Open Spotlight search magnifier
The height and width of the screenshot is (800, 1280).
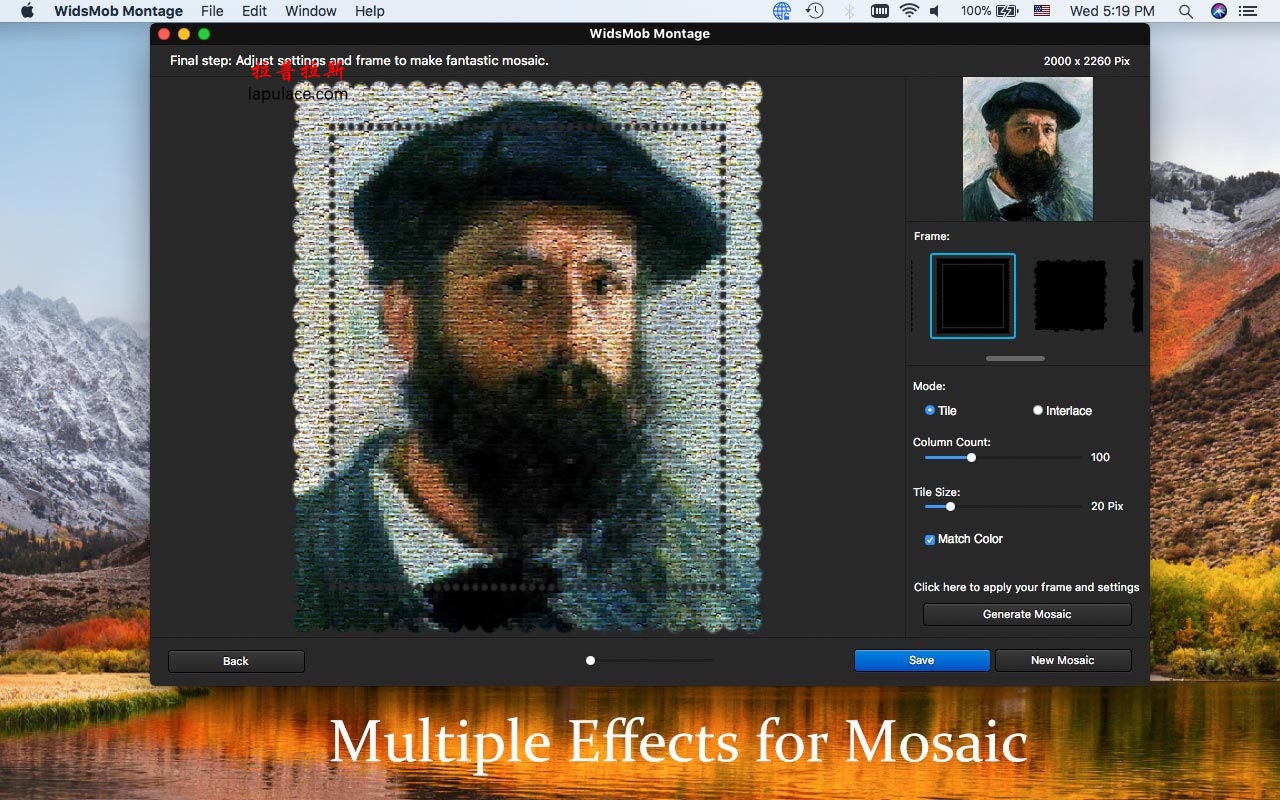coord(1186,11)
